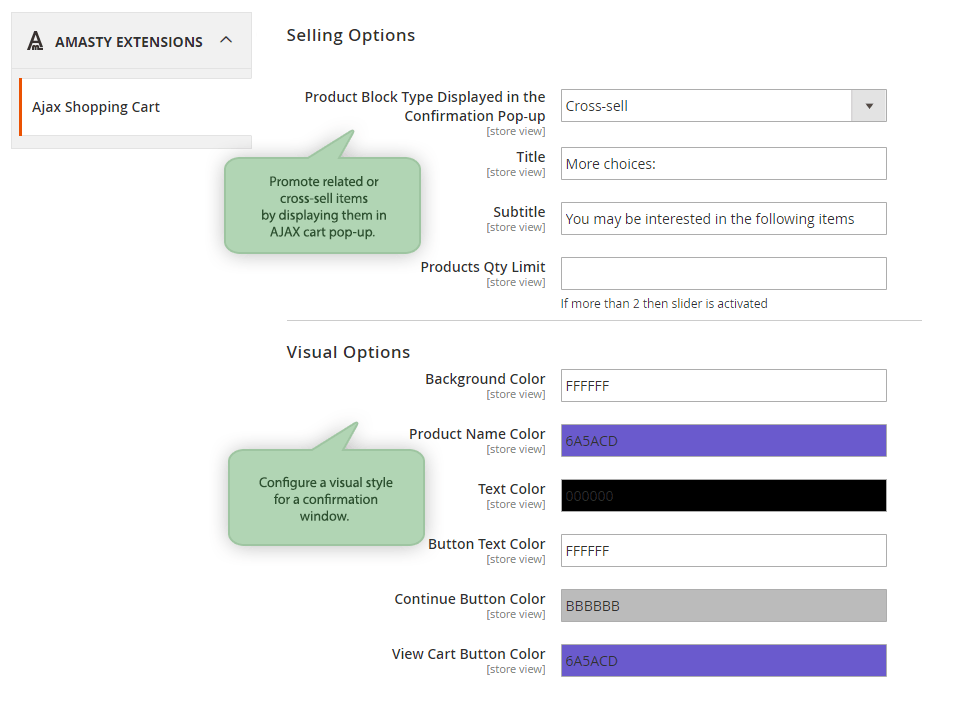The width and height of the screenshot is (960, 704).
Task: Click the dropdown arrow beside Cross-sell
Action: (868, 106)
